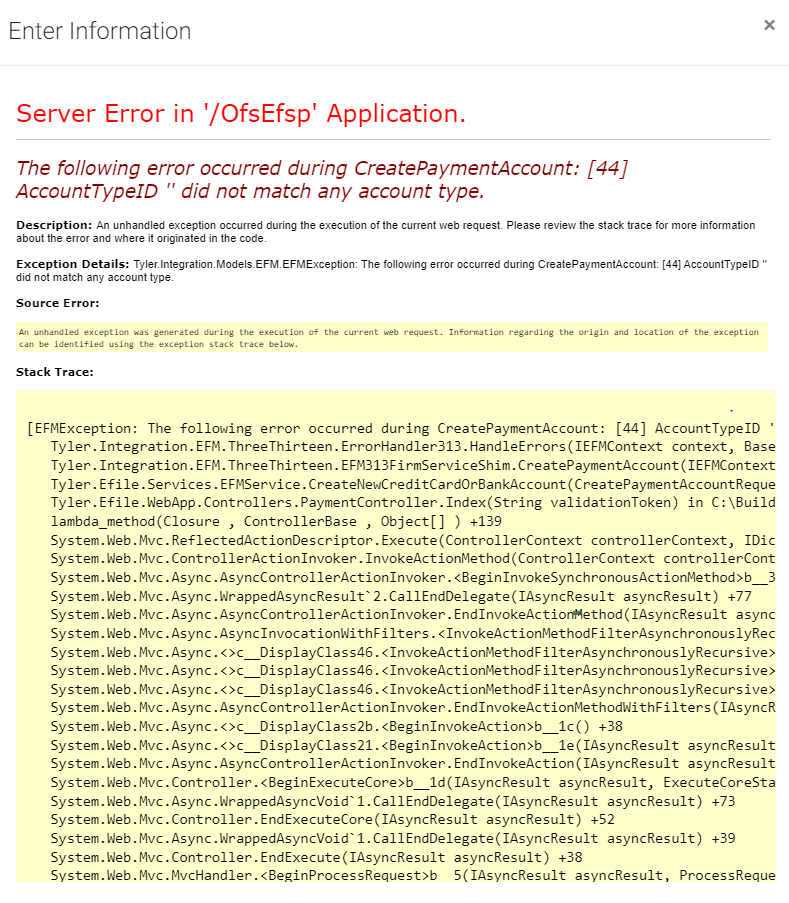Click the 'Source Error:' label
The width and height of the screenshot is (789, 903).
pyautogui.click(x=58, y=303)
